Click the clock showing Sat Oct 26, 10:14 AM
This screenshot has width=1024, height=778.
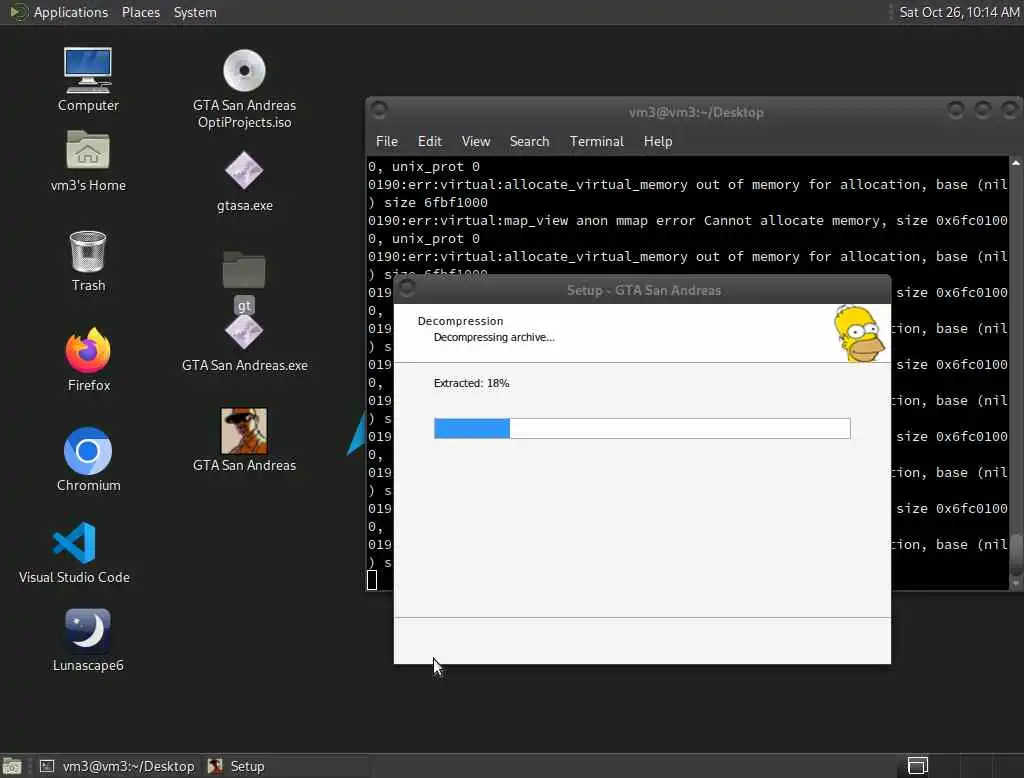point(959,12)
